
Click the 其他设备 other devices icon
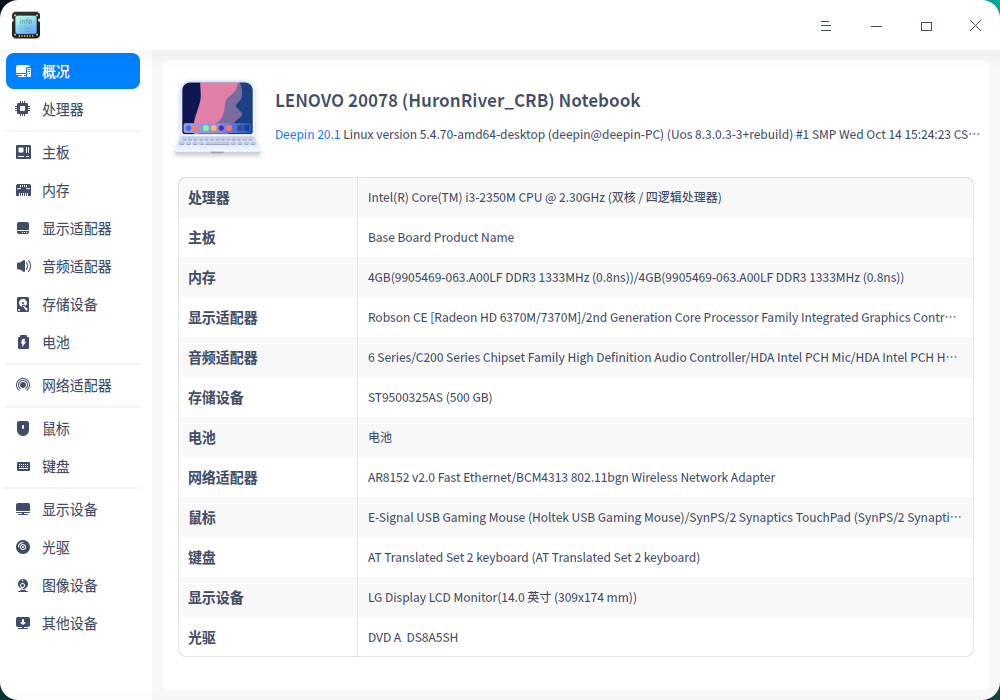point(23,623)
